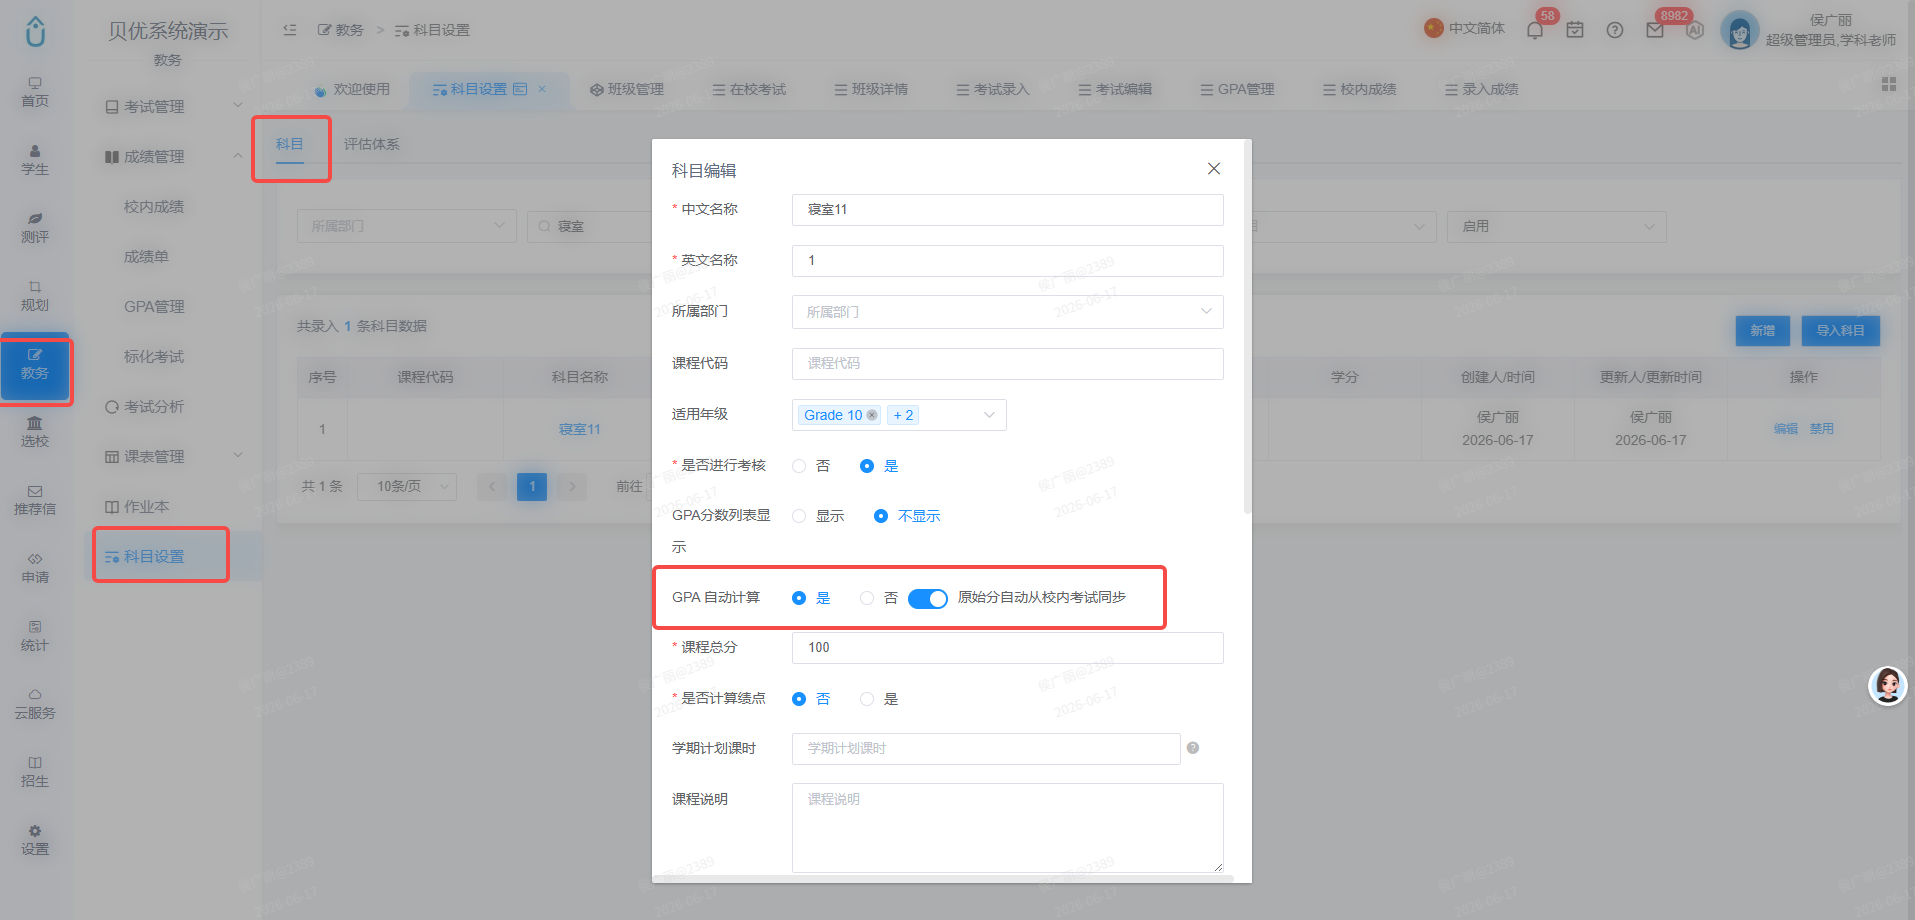The image size is (1915, 920).
Task: Select 显示 for GPA分数列表显示
Action: pyautogui.click(x=818, y=516)
